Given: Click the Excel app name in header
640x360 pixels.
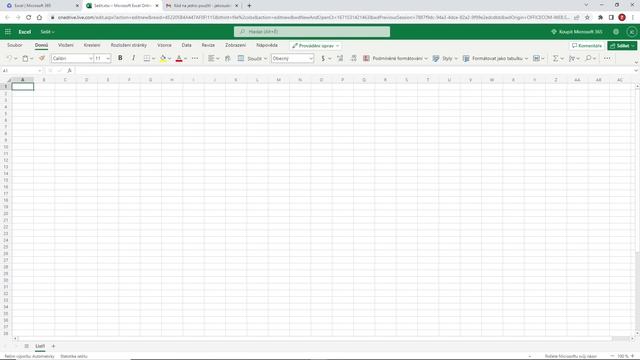Looking at the screenshot, I should 24,31.
